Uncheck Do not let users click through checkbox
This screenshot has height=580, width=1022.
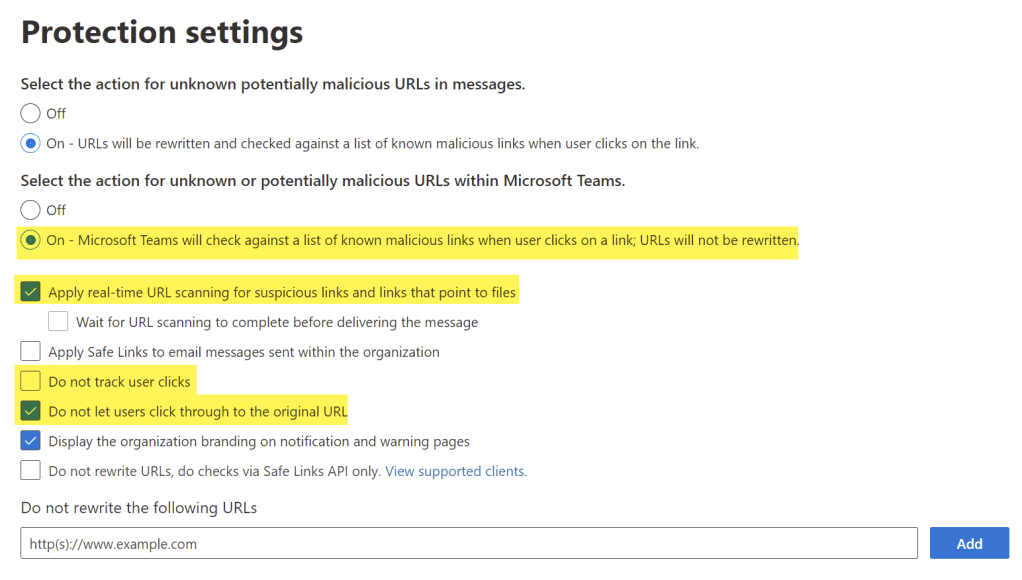[31, 411]
